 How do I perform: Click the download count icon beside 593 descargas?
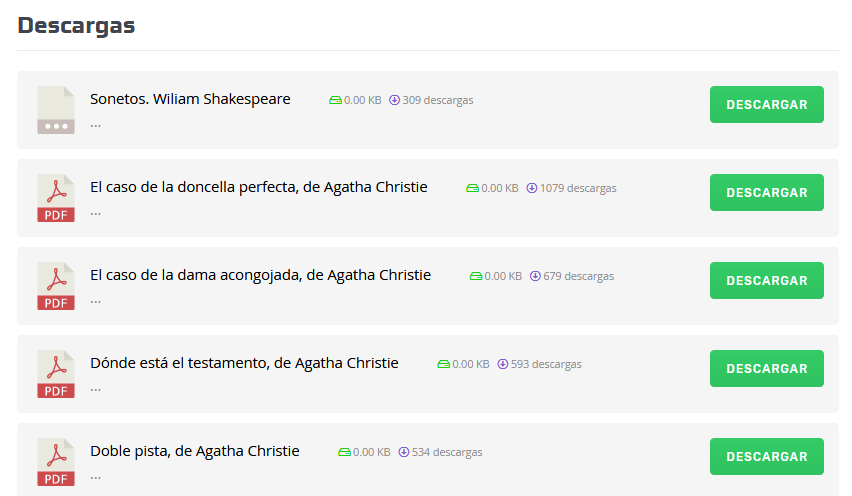coord(503,364)
